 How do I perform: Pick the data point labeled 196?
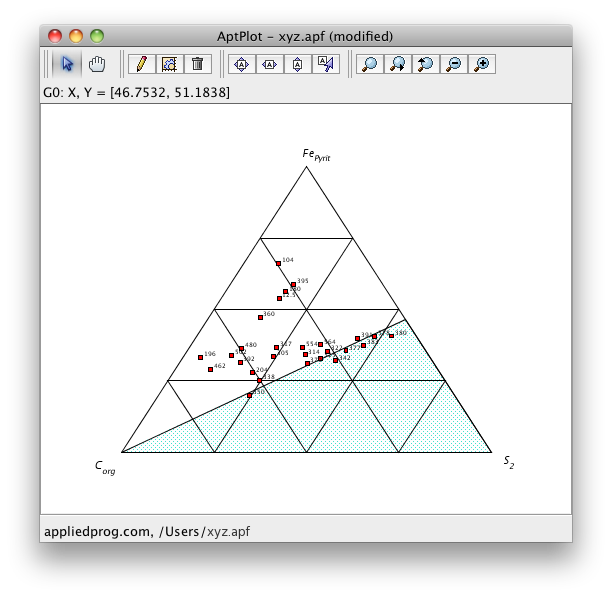click(x=200, y=357)
